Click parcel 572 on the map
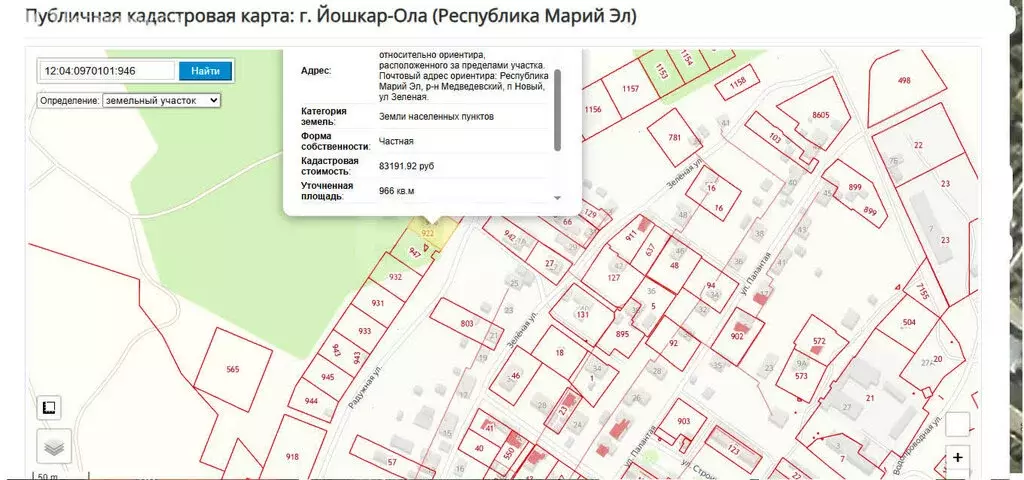The width and height of the screenshot is (1024, 480). pos(820,342)
